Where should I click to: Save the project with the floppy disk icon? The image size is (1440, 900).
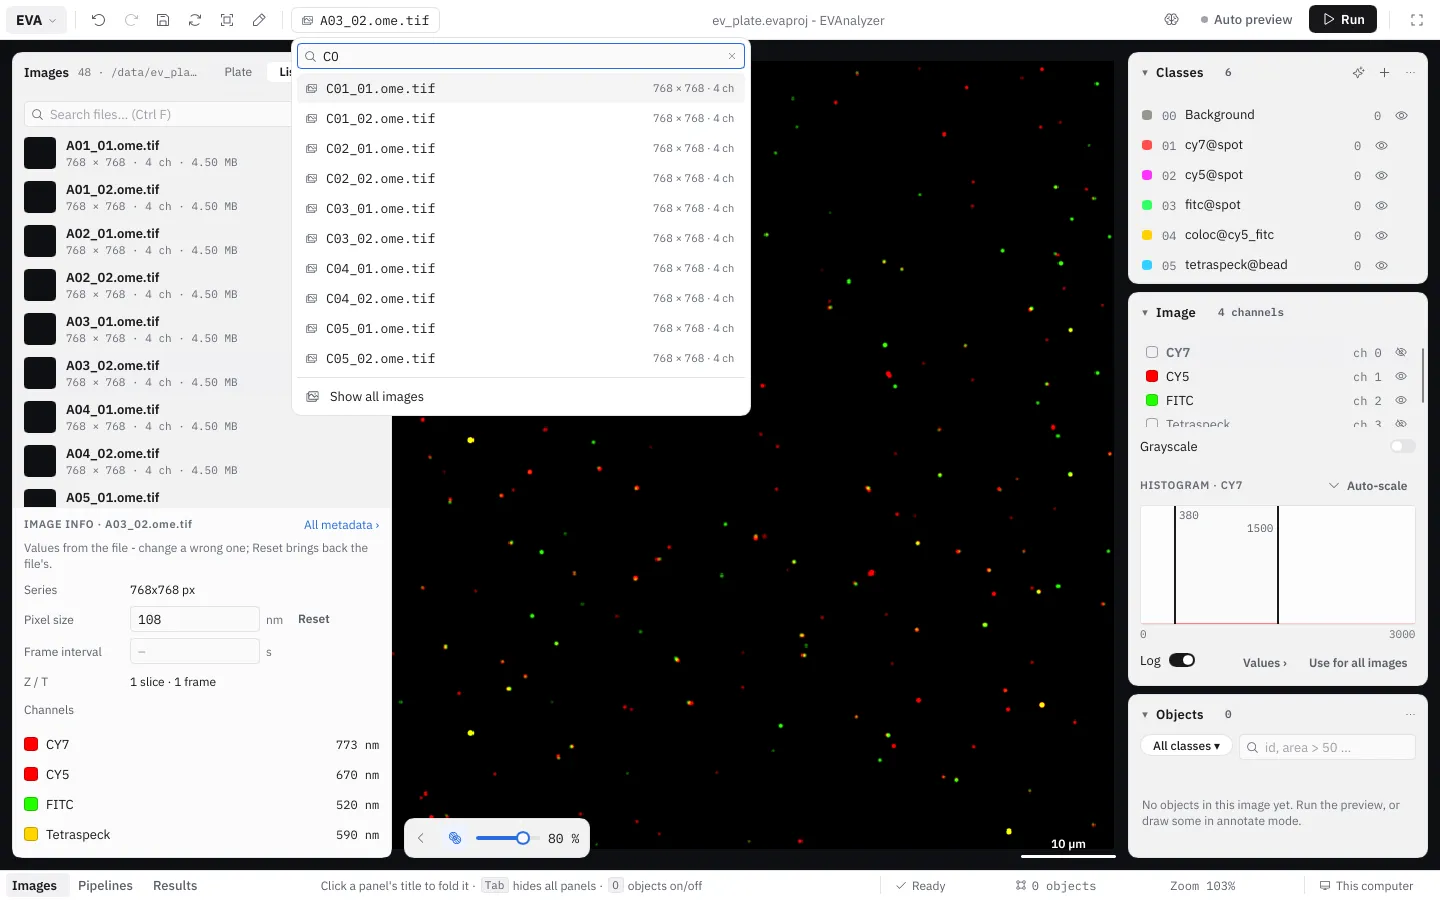click(x=163, y=20)
